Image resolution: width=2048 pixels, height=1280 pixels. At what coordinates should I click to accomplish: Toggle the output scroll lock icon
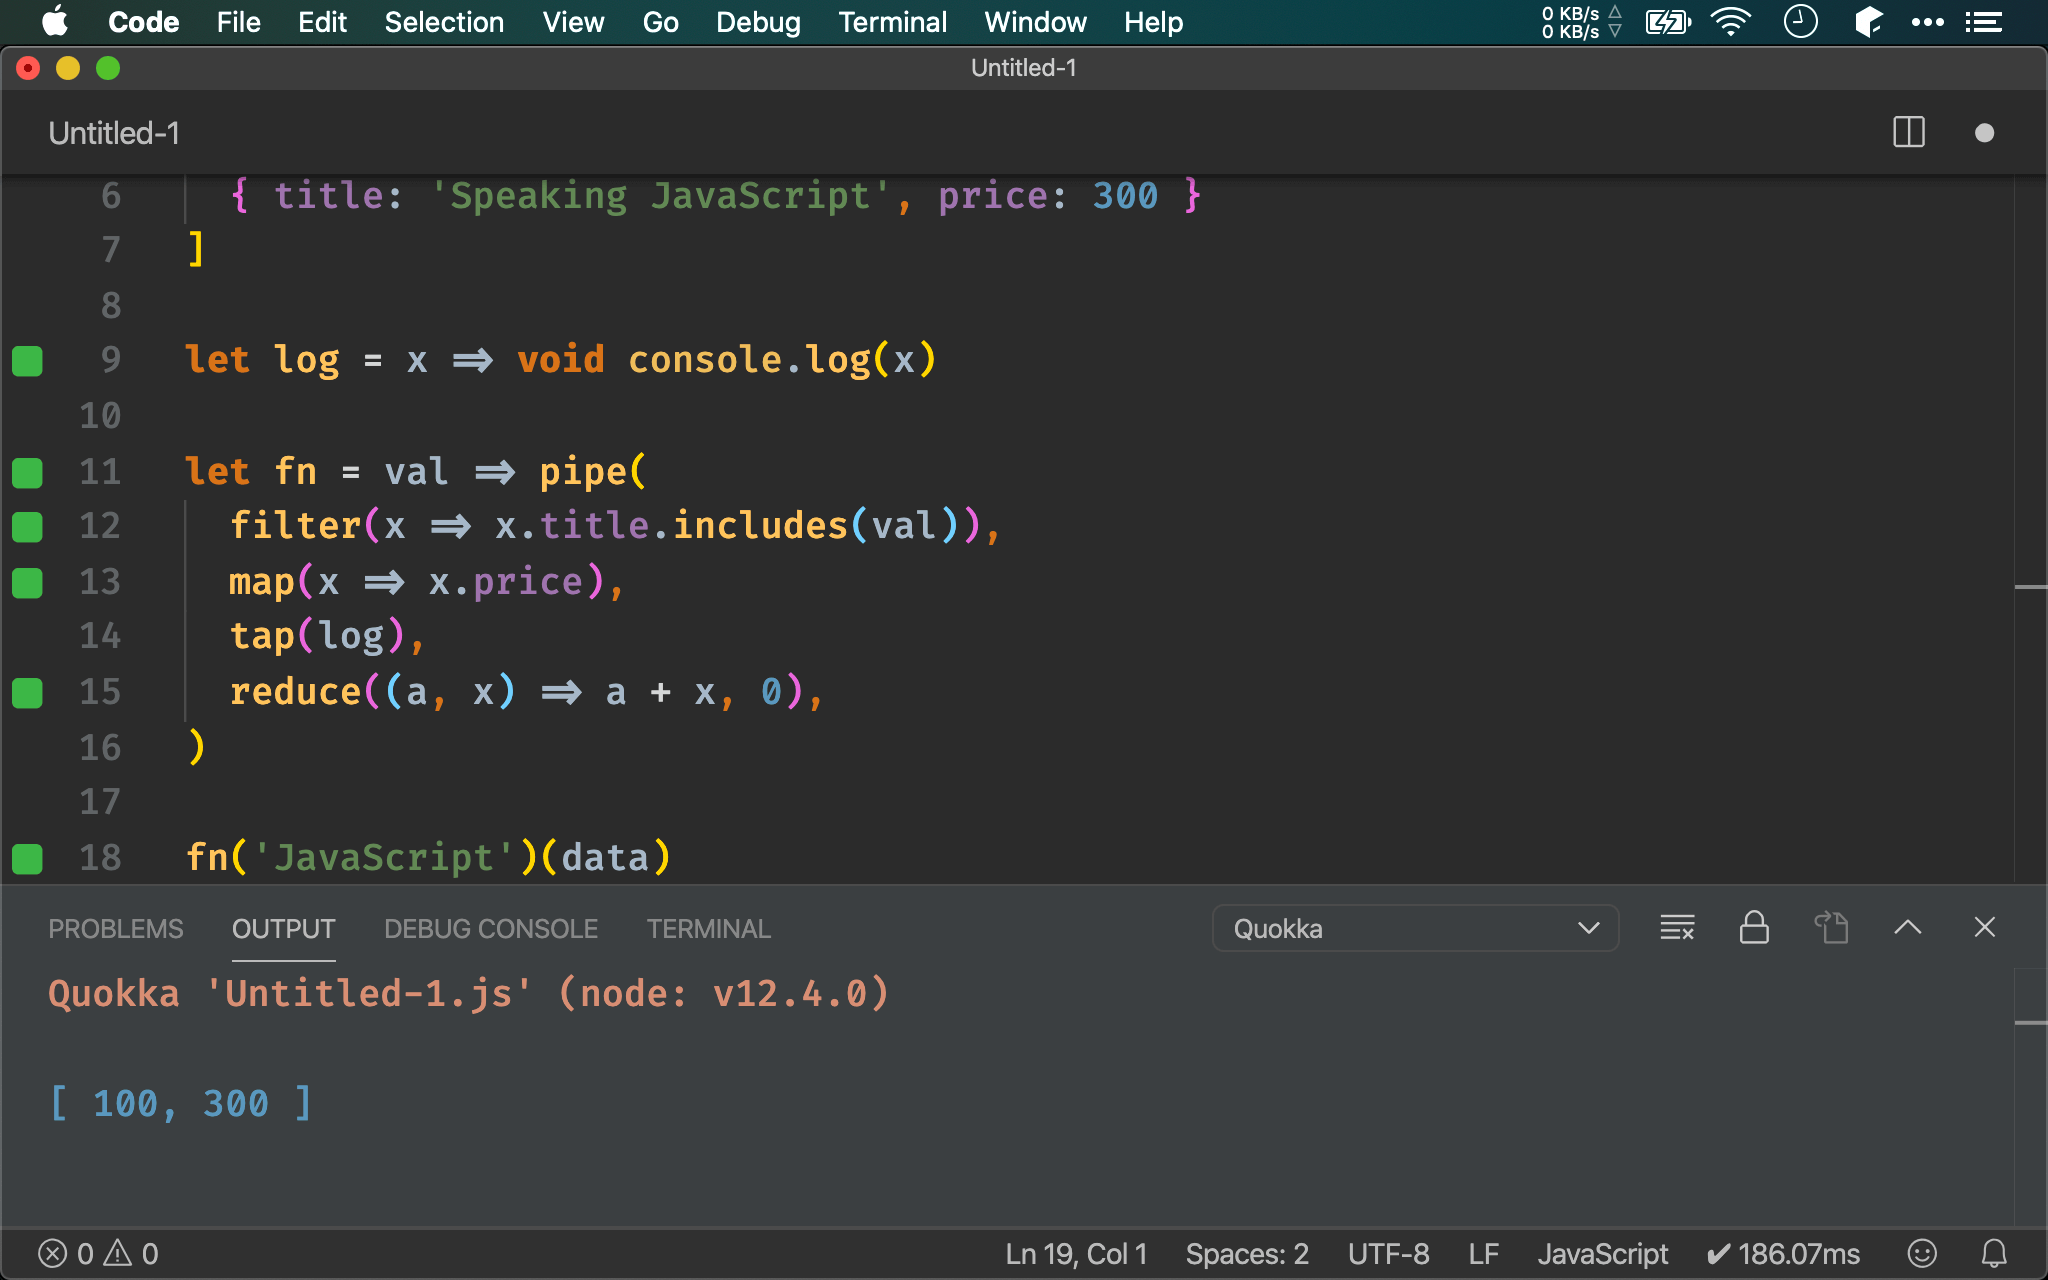[x=1754, y=928]
